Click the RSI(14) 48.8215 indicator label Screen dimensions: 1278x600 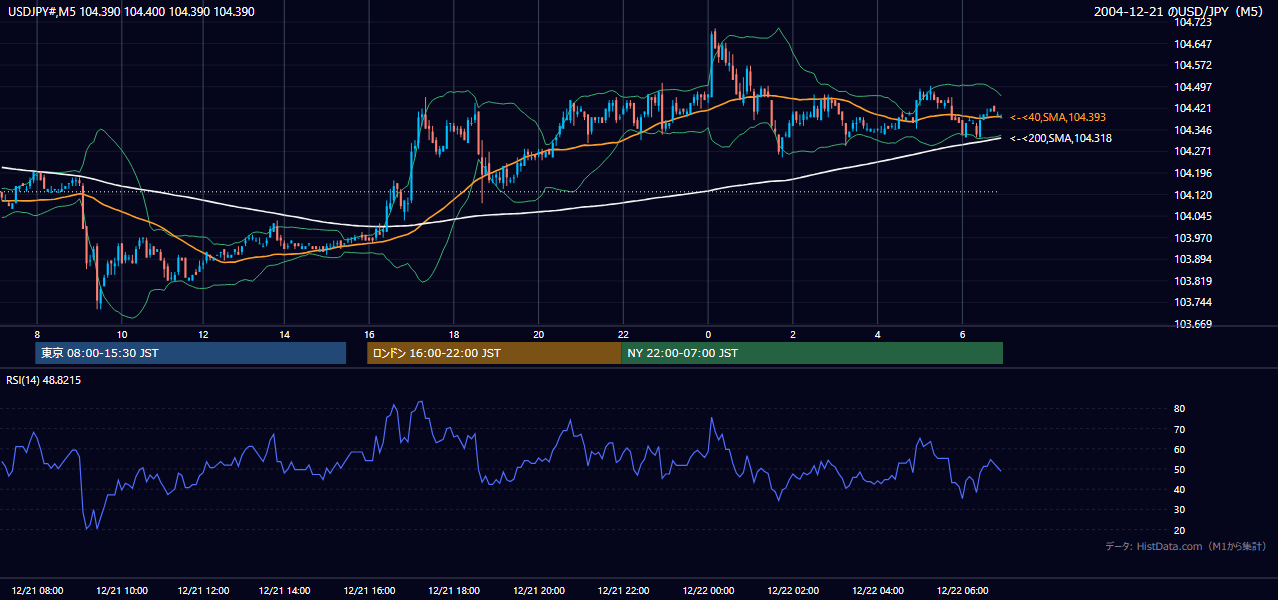[43, 380]
